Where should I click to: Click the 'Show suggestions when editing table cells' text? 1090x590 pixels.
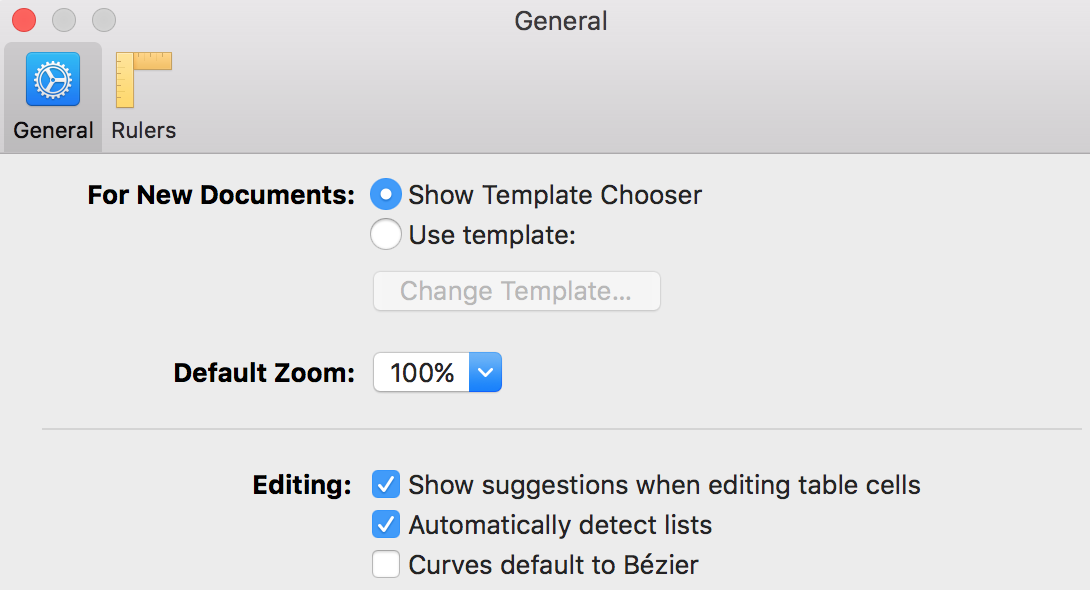(x=664, y=486)
